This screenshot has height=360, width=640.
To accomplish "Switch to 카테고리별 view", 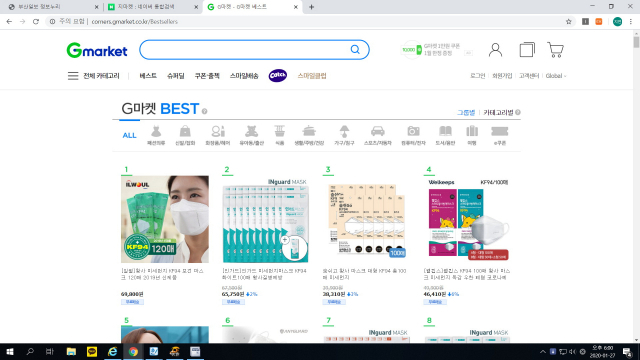I will pyautogui.click(x=498, y=112).
